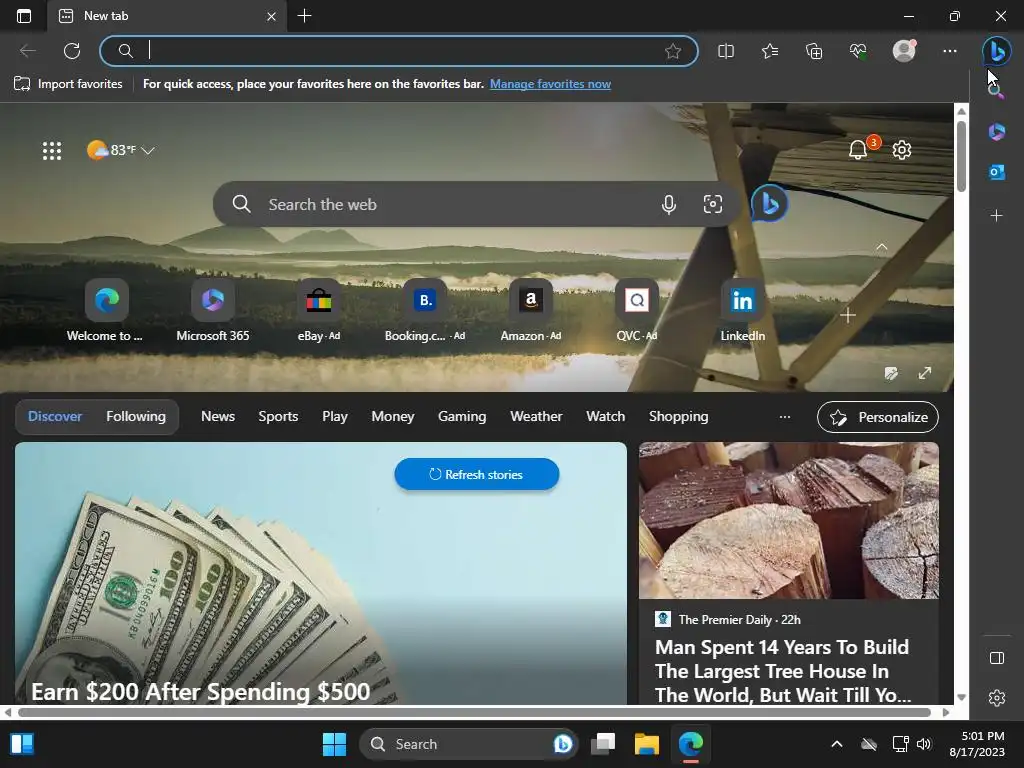Start visual search camera icon
Screen dimensions: 1024x768
point(712,204)
